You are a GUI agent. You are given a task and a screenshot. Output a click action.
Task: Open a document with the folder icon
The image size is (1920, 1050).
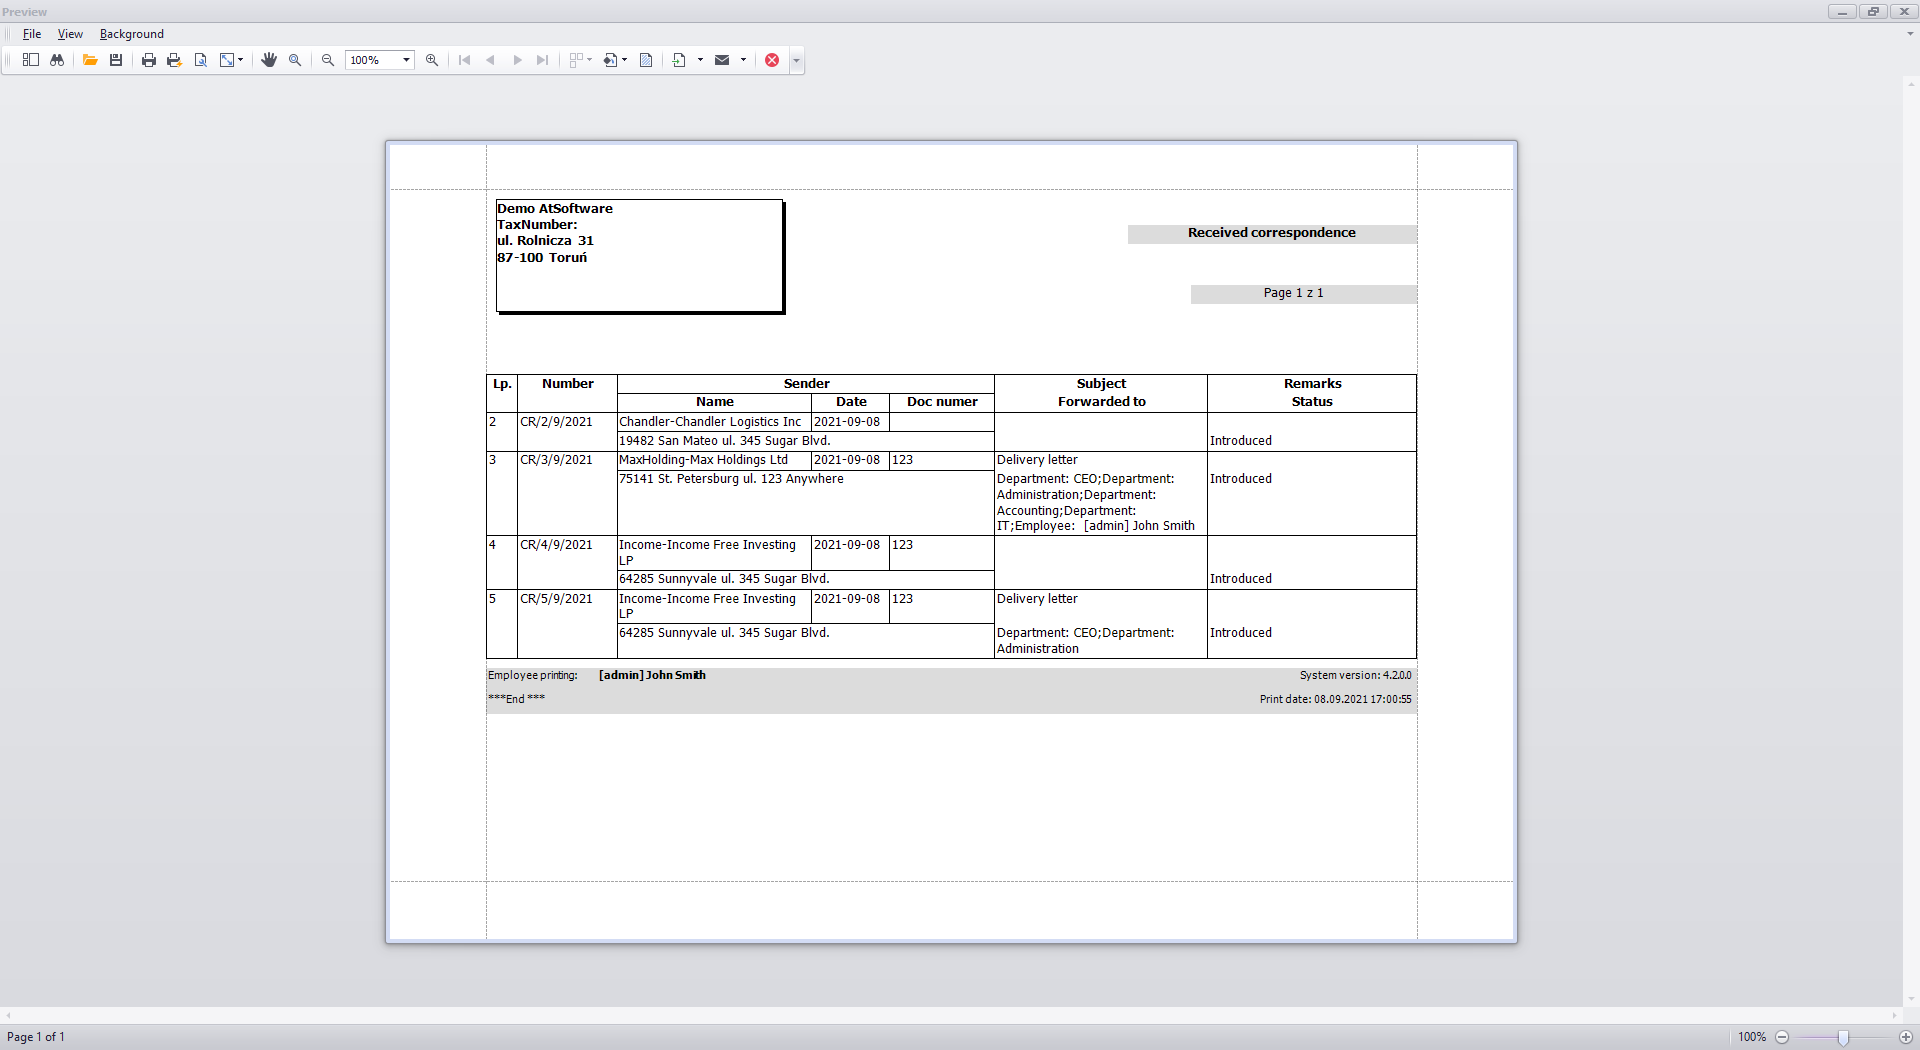[x=90, y=60]
